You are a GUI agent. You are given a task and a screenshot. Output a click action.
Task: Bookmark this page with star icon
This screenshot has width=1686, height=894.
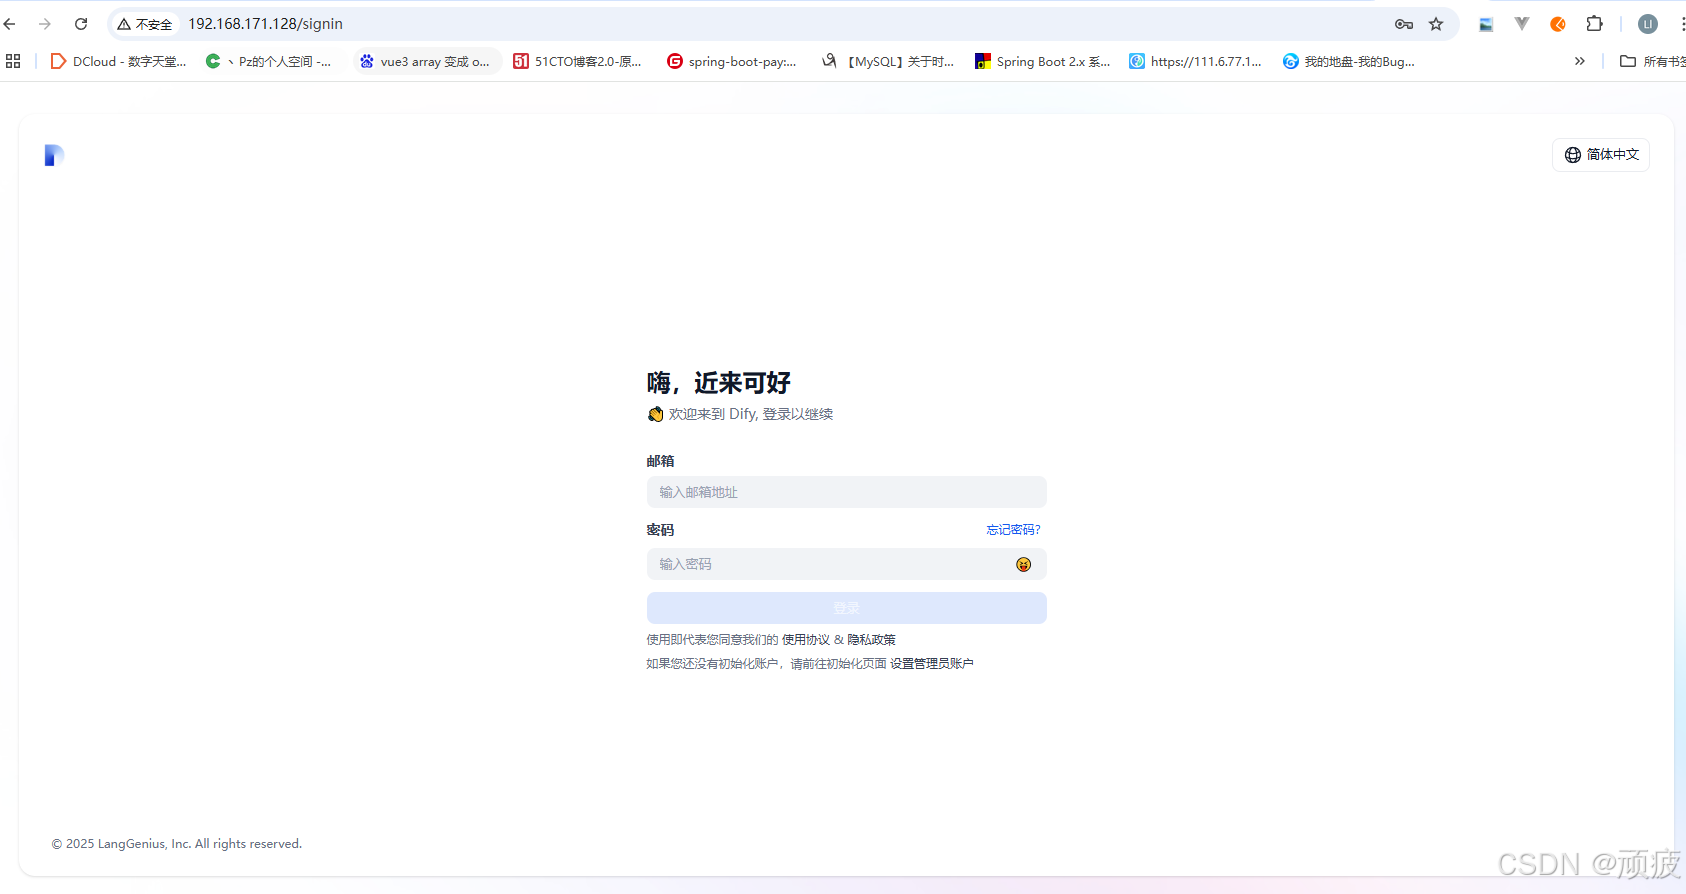[x=1436, y=24]
